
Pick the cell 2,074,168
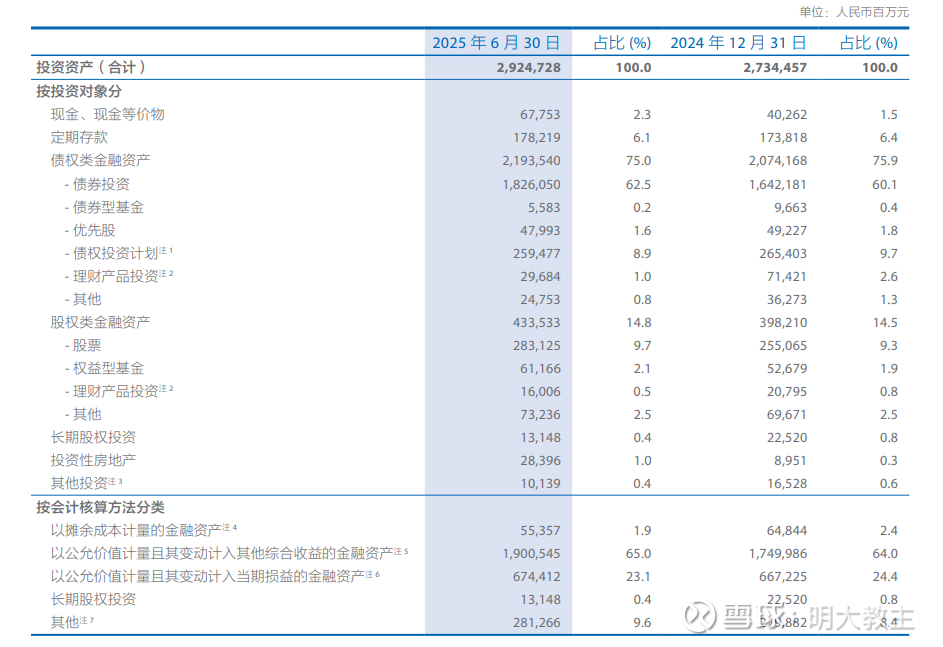[778, 161]
